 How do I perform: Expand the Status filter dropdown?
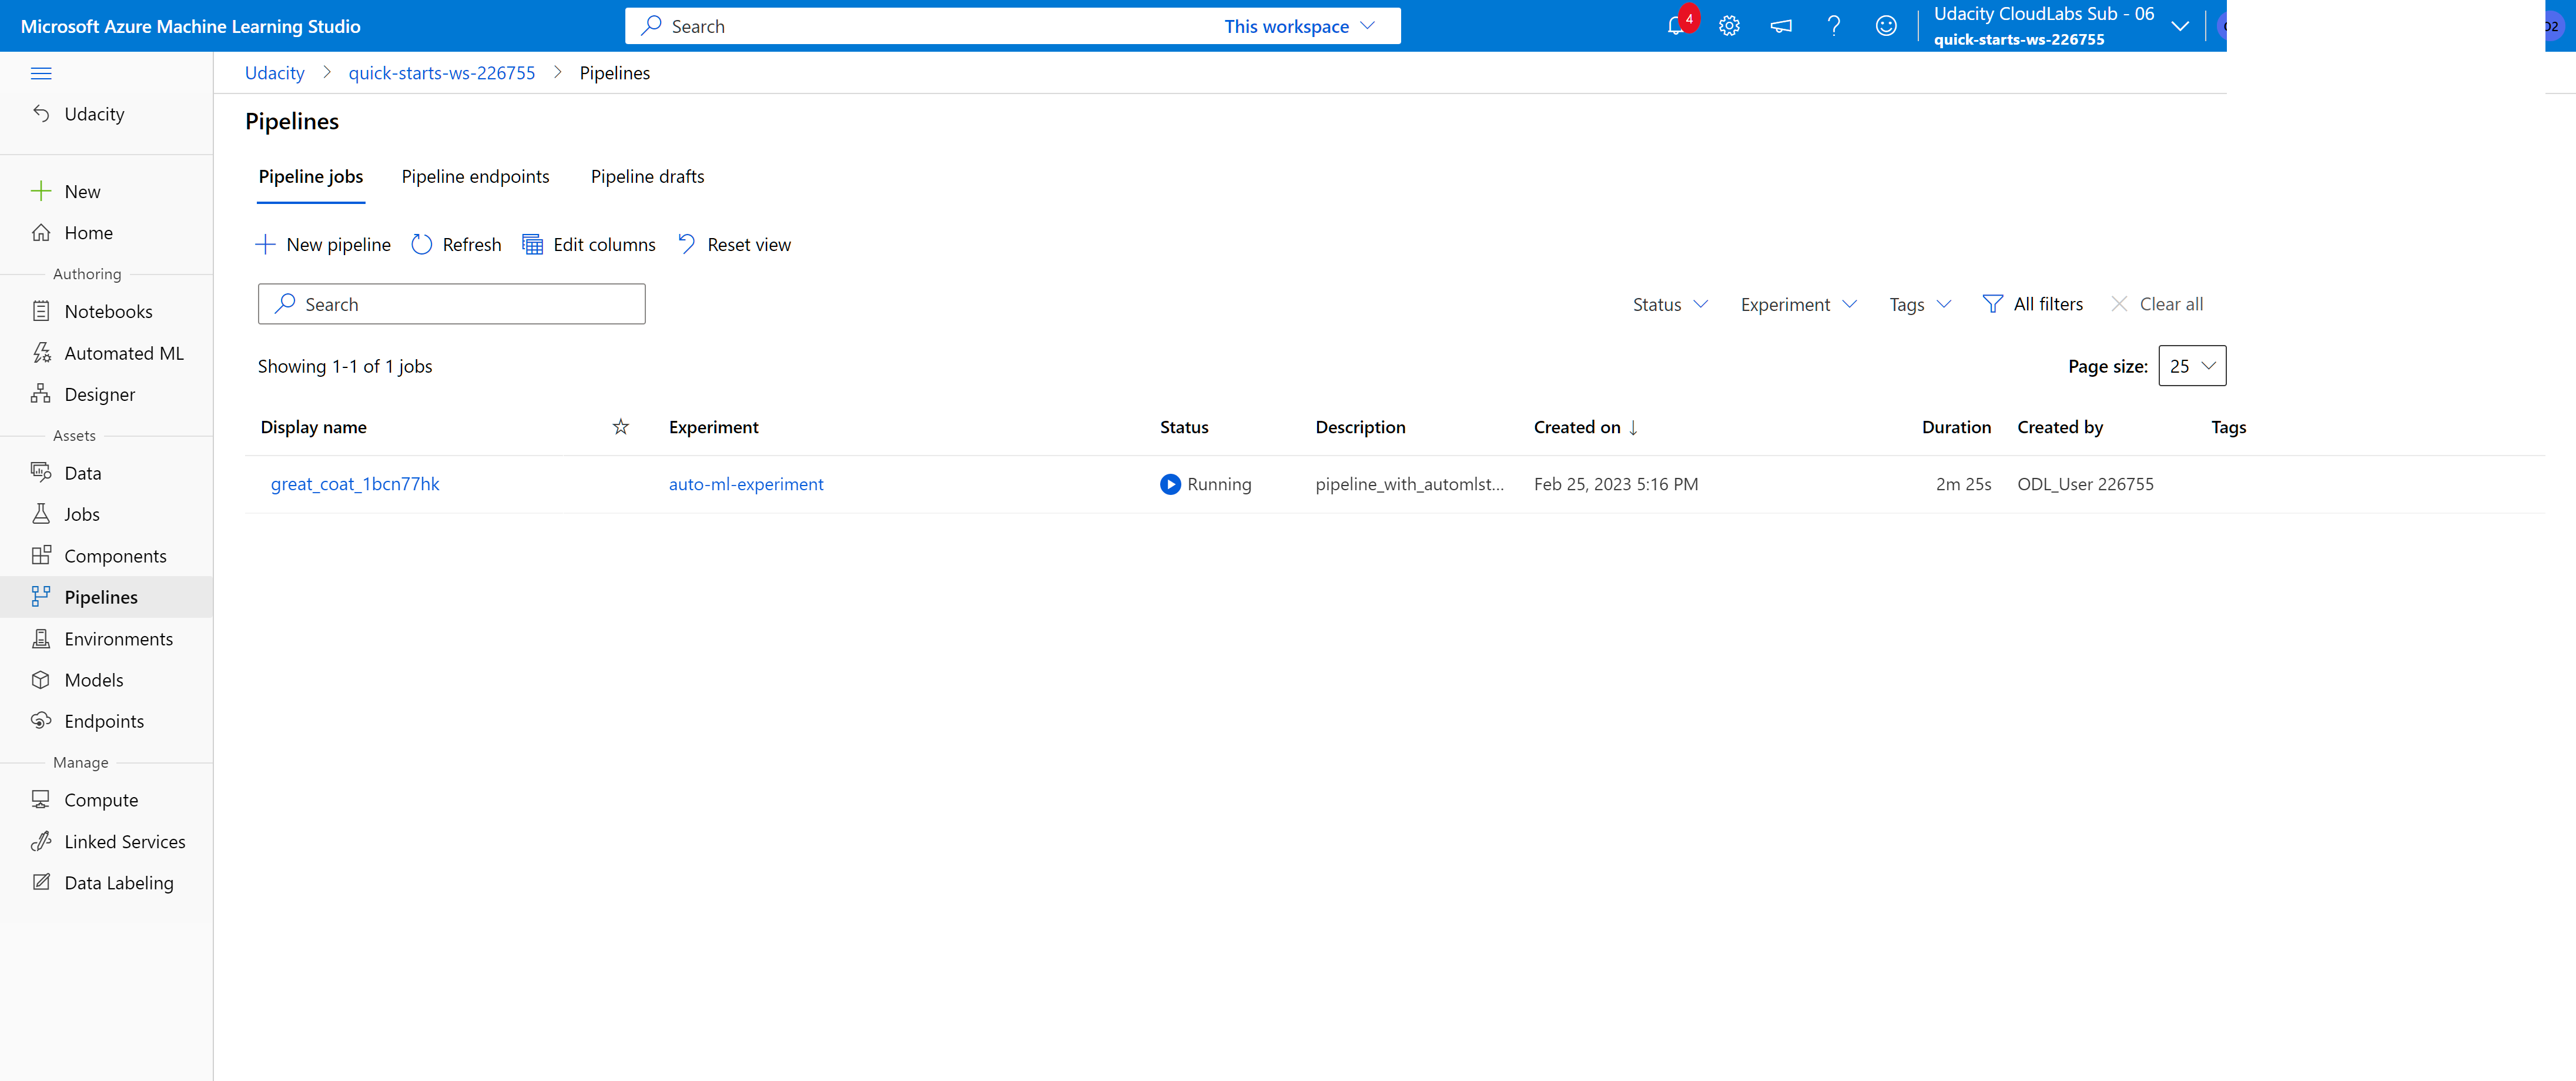pos(1670,304)
